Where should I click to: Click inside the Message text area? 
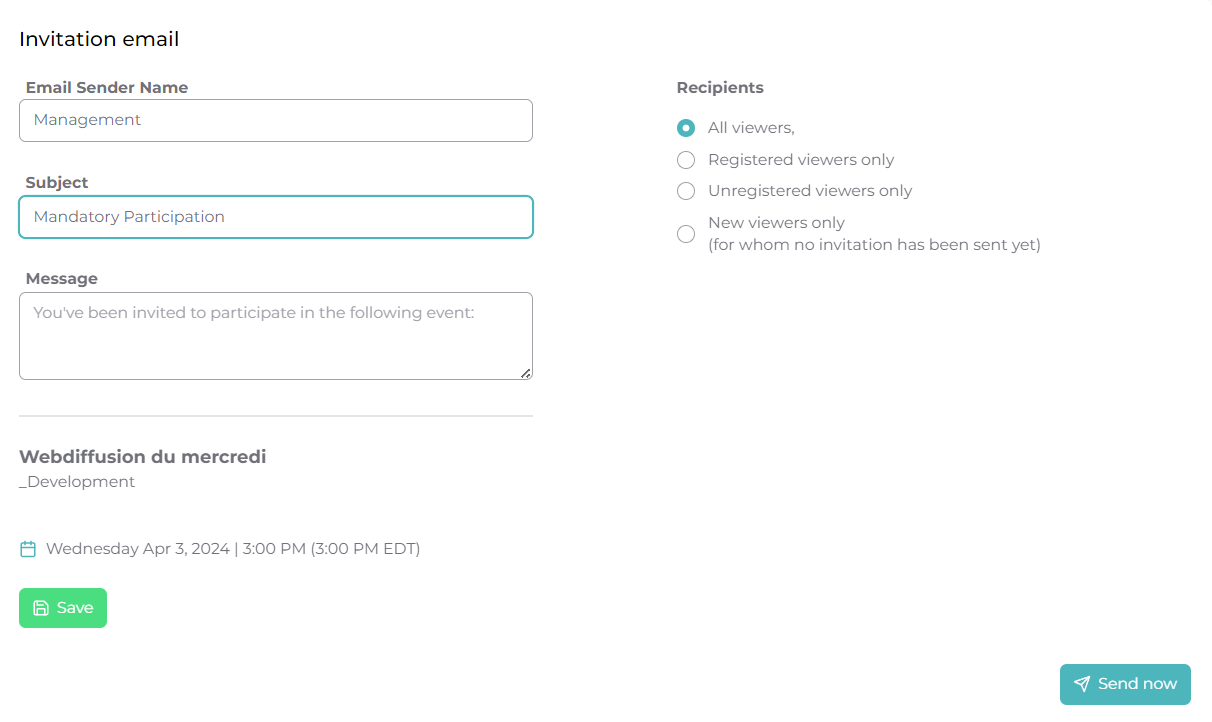pos(276,336)
